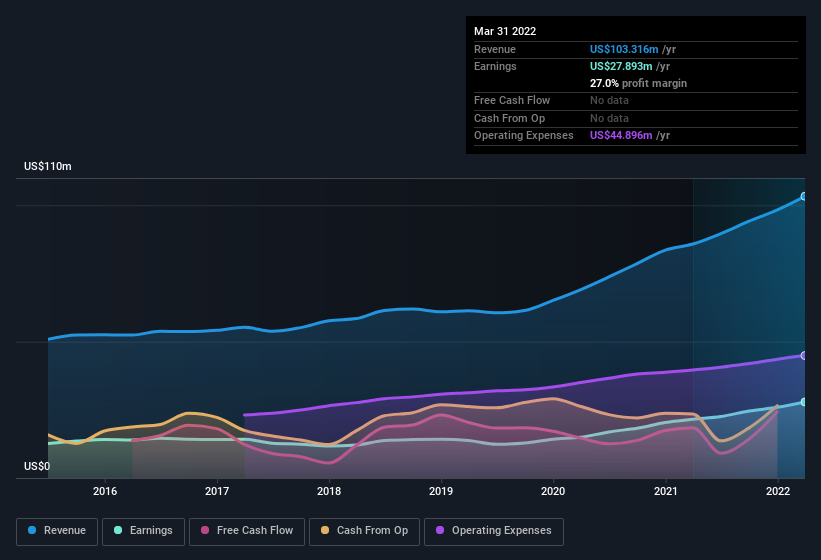Viewport: 821px width, 560px height.
Task: Click the US$110m y-axis label
Action: [48, 166]
